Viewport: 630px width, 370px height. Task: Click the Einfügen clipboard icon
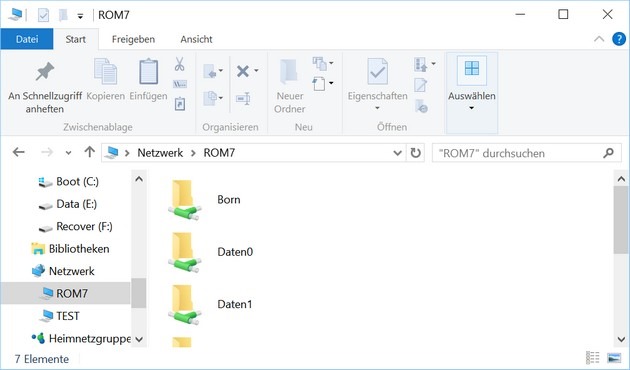pos(148,72)
